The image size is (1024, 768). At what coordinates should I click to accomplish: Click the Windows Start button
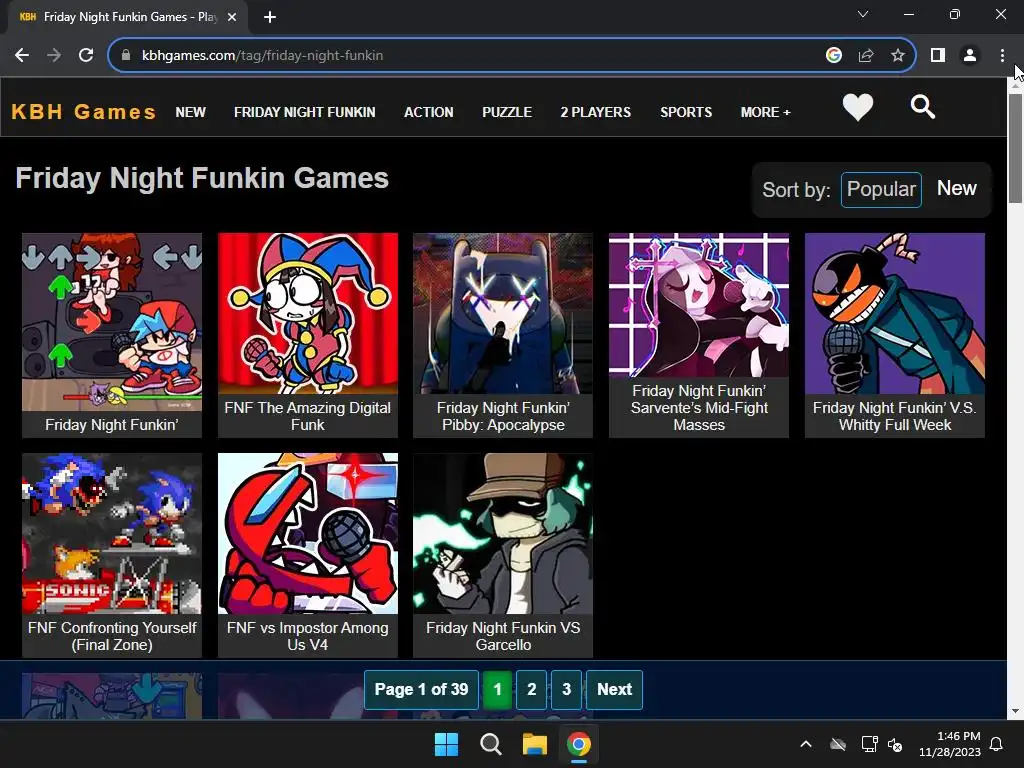(x=447, y=744)
